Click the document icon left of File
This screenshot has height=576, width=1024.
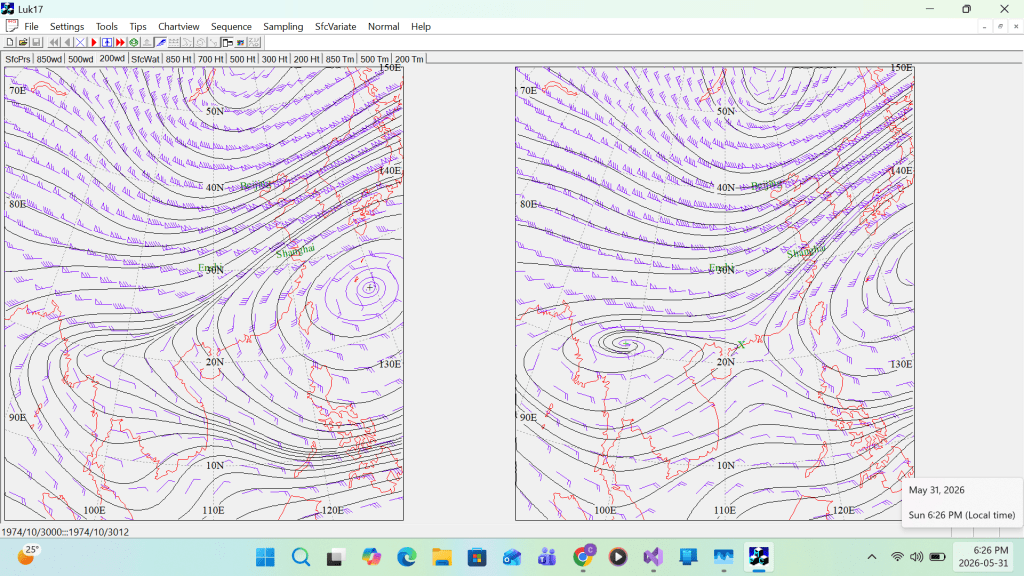coord(12,26)
